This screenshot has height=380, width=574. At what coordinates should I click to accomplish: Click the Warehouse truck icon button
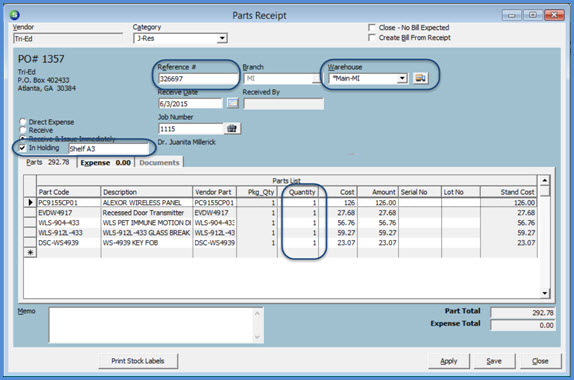coord(421,78)
